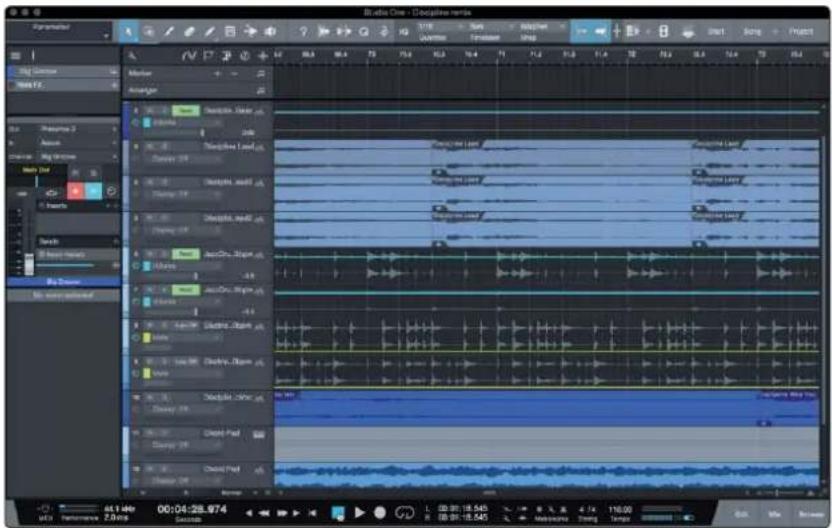Toggle the red Record arm in inspector
This screenshot has width=832, height=528.
pyautogui.click(x=75, y=191)
